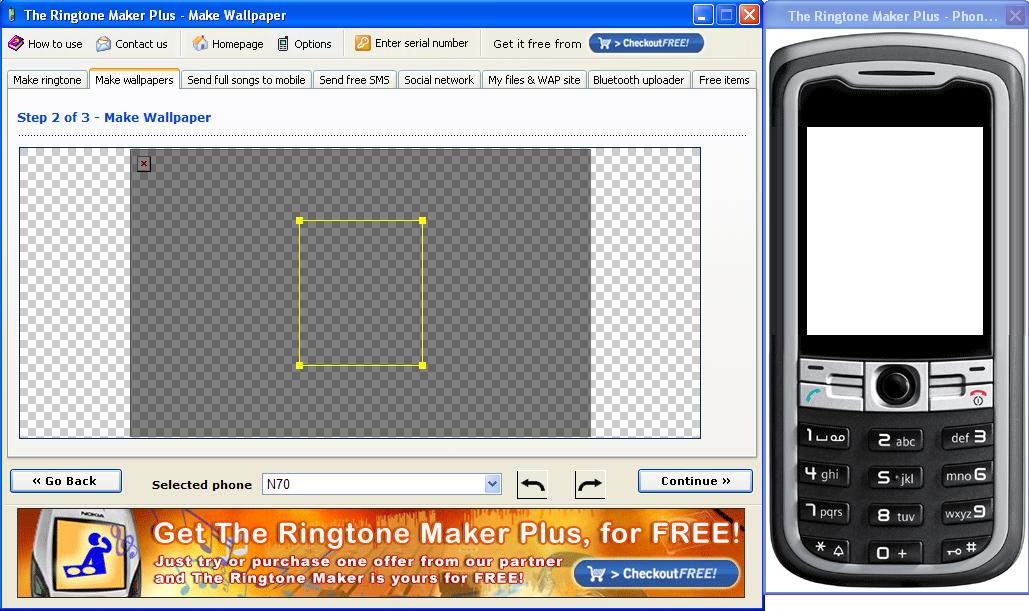Close the Ringtone Maker Plus main window

749,14
